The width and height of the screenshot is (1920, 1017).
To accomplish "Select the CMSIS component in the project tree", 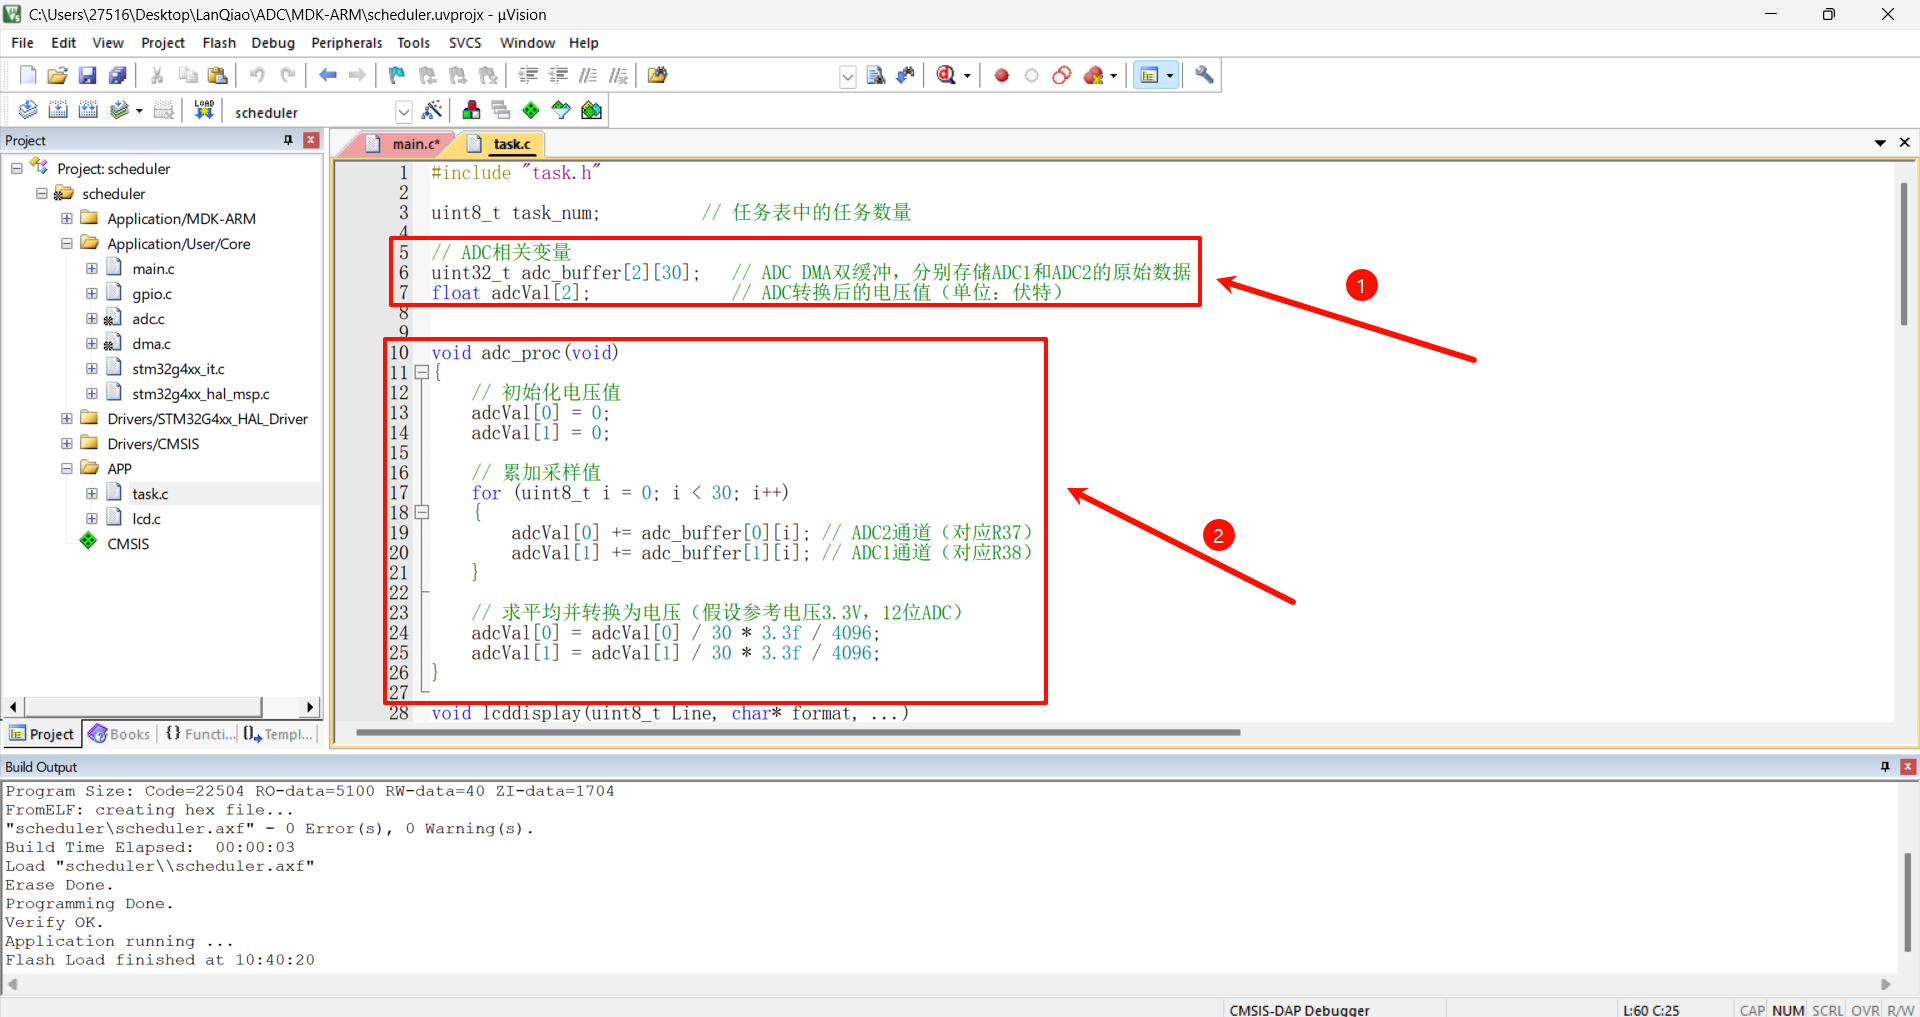I will [x=128, y=543].
